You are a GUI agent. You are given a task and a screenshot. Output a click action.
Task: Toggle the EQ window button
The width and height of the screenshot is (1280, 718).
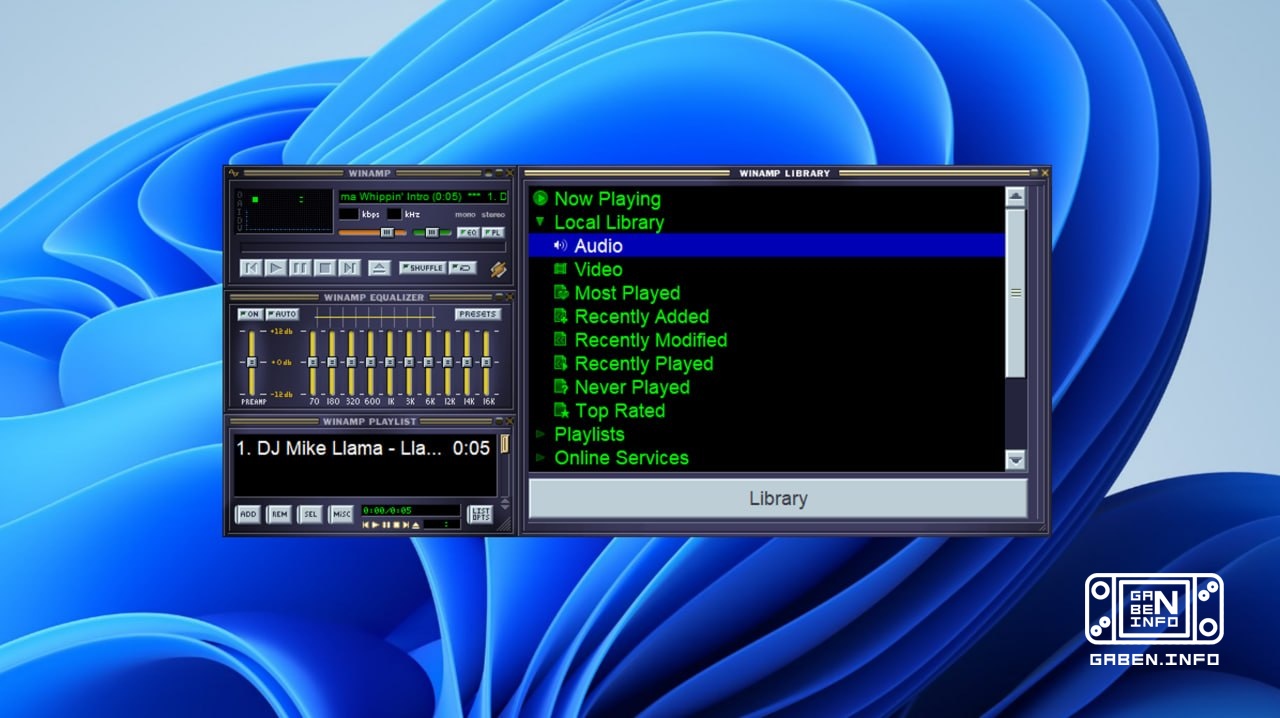point(468,232)
